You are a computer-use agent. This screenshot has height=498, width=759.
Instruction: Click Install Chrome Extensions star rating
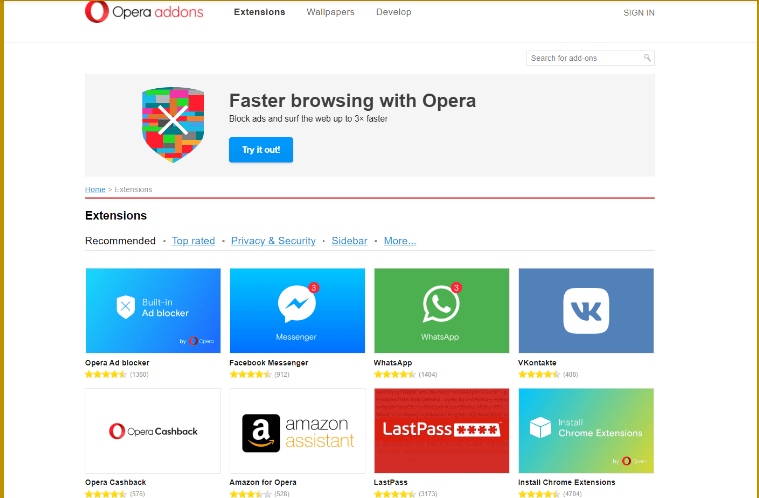(x=538, y=494)
